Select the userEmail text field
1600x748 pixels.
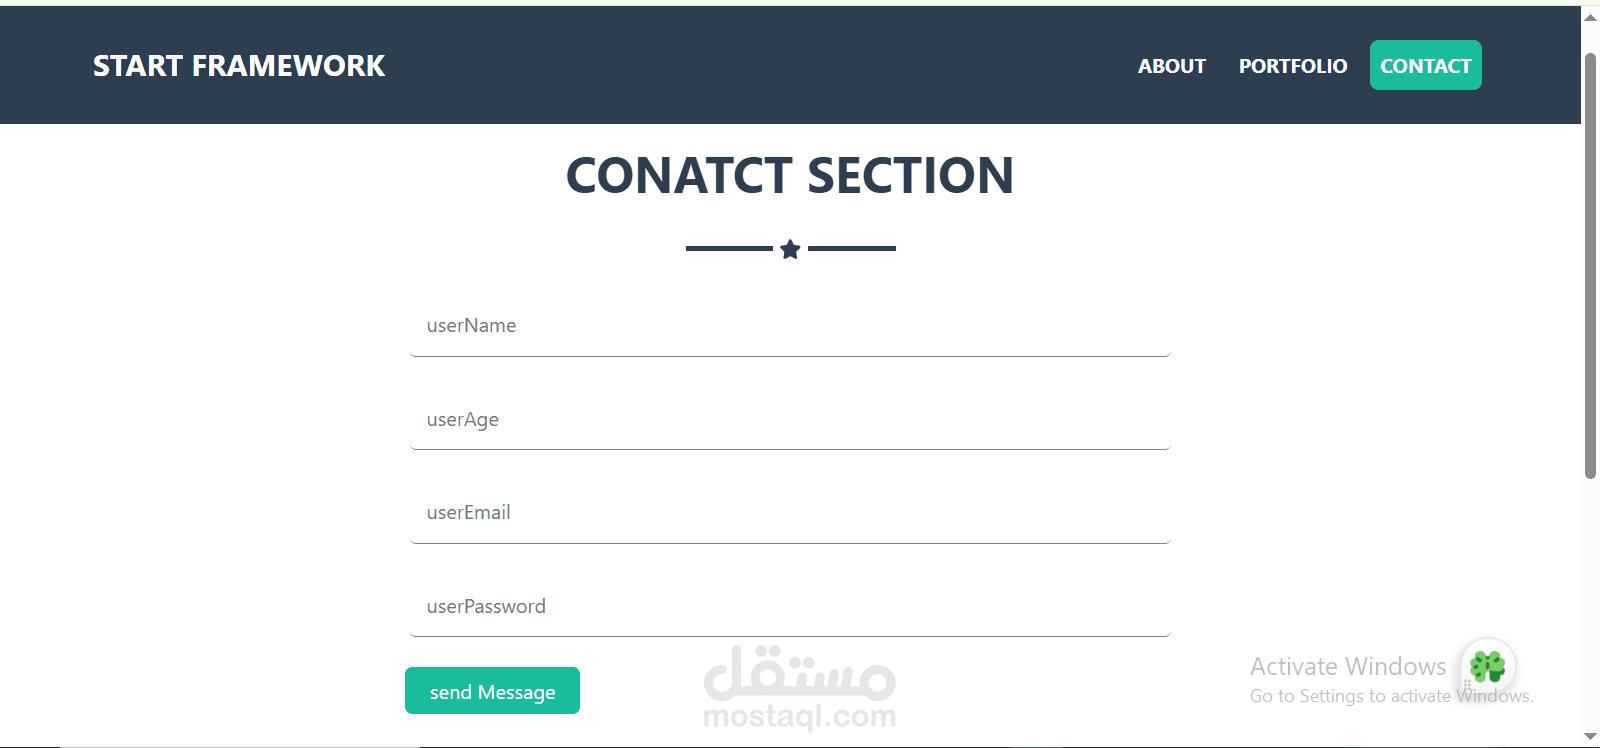[x=790, y=513]
